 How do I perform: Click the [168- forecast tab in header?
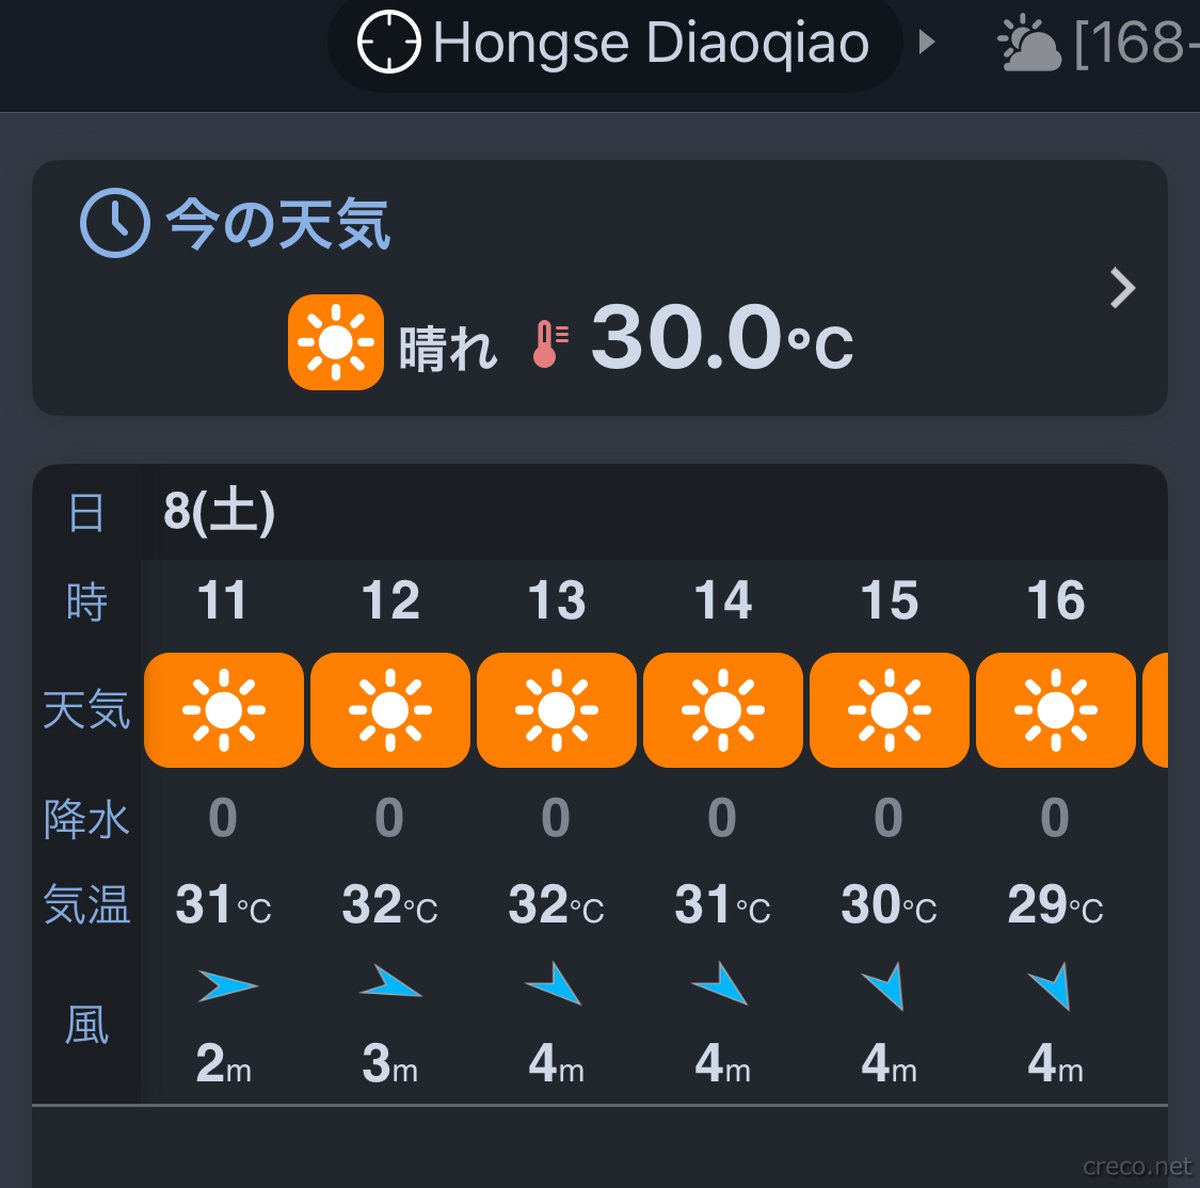click(x=1135, y=44)
